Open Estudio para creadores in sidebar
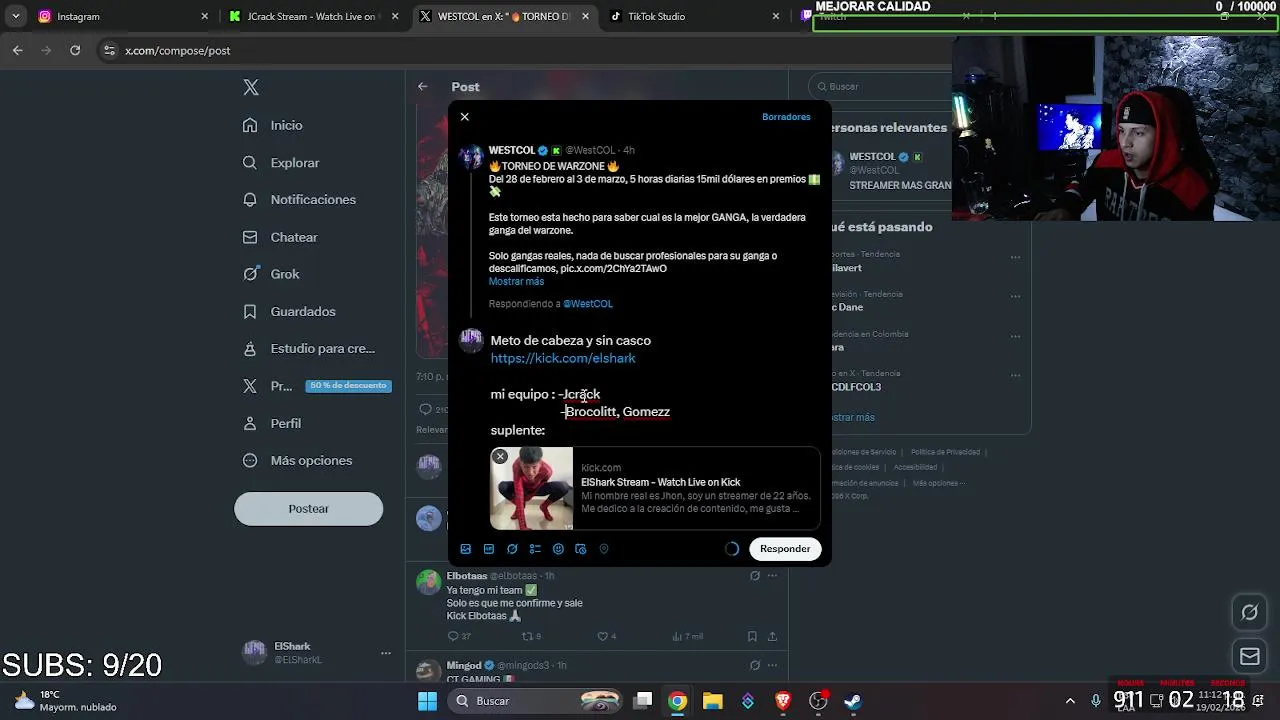 click(309, 348)
